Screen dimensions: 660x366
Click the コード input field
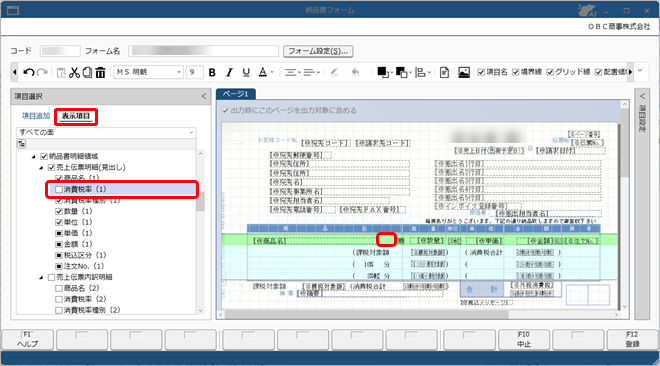60,51
